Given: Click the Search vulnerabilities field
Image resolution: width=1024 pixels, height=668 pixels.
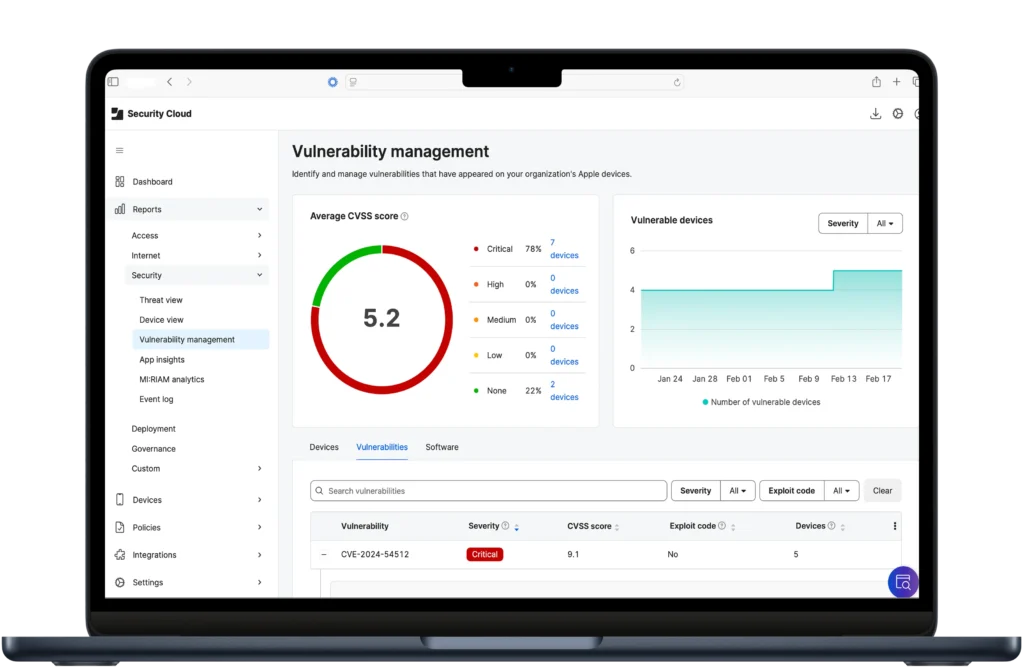Looking at the screenshot, I should pos(488,490).
